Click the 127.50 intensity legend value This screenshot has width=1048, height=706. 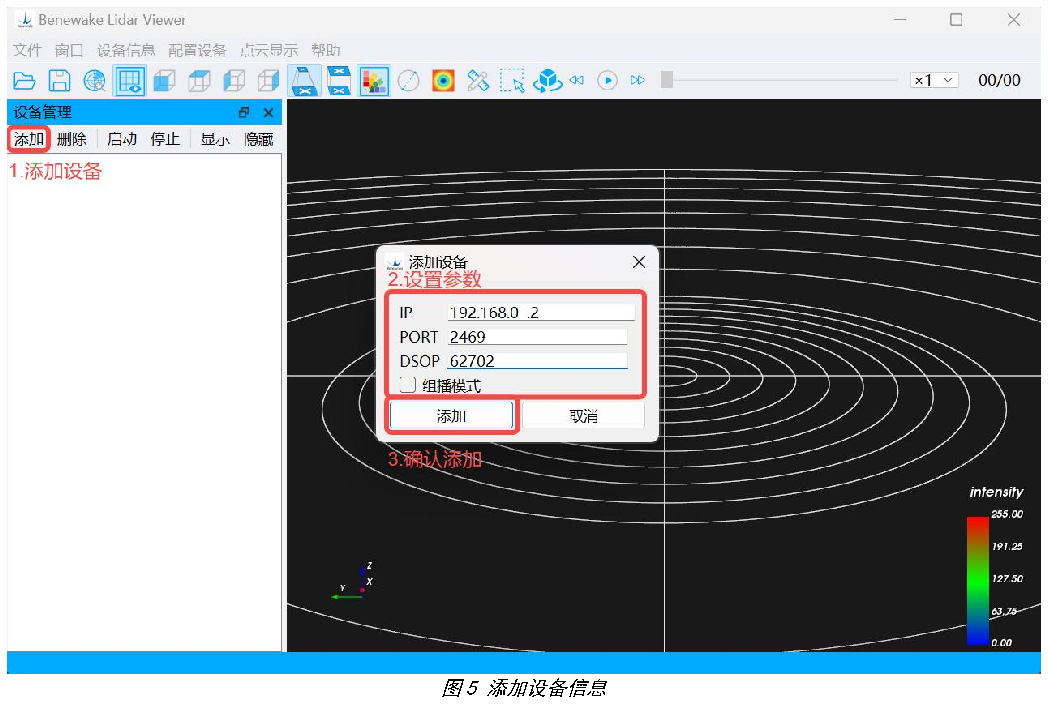1007,578
